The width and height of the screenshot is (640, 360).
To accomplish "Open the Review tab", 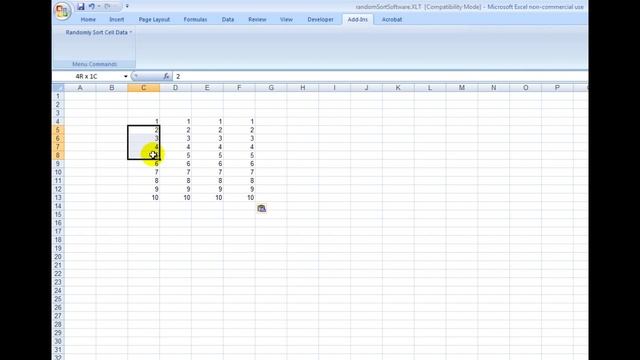I will (257, 20).
